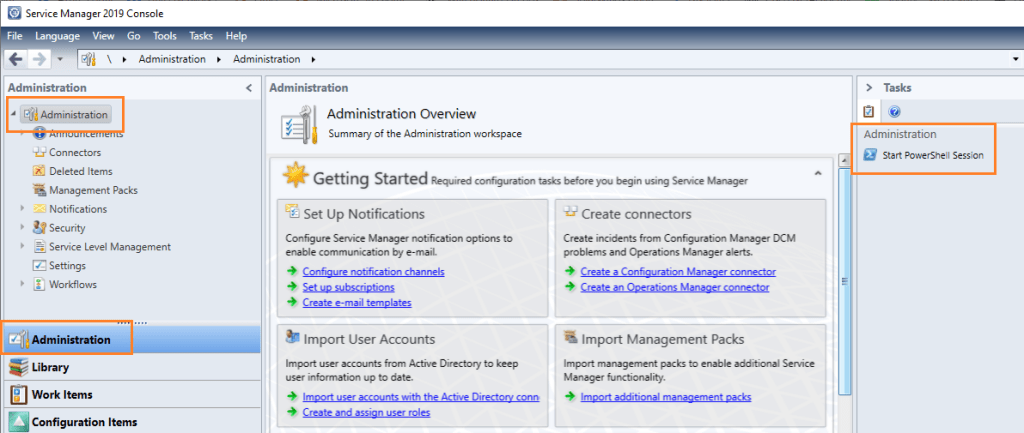Image resolution: width=1024 pixels, height=433 pixels.
Task: Go back with the back arrow
Action: click(x=16, y=59)
